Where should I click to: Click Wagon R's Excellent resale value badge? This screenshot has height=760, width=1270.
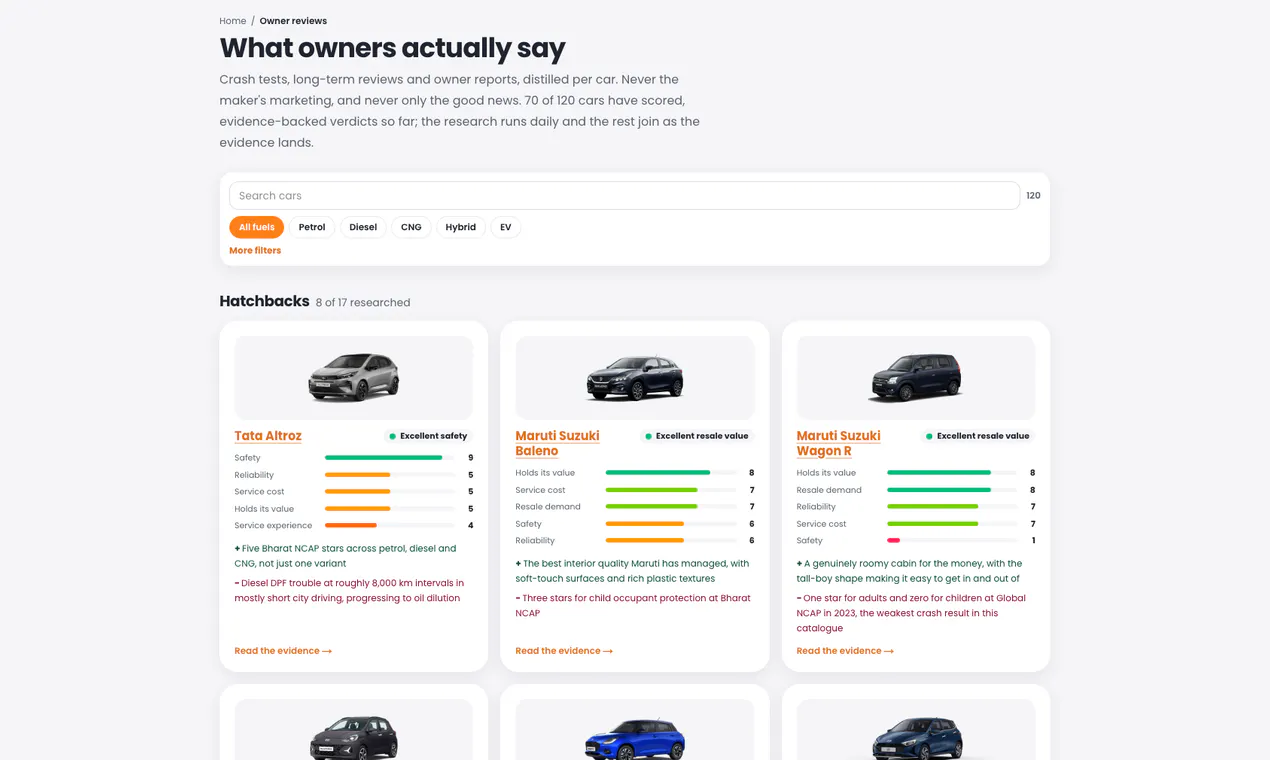pyautogui.click(x=978, y=436)
